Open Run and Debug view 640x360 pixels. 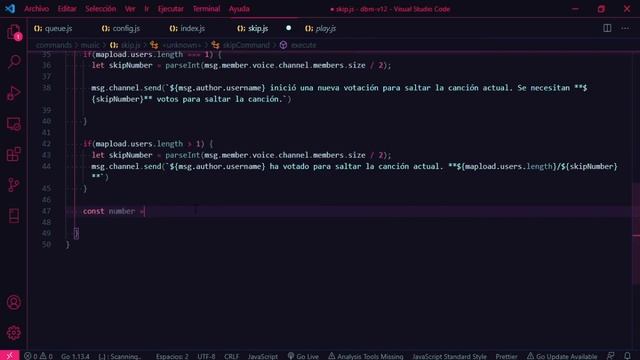(x=13, y=93)
